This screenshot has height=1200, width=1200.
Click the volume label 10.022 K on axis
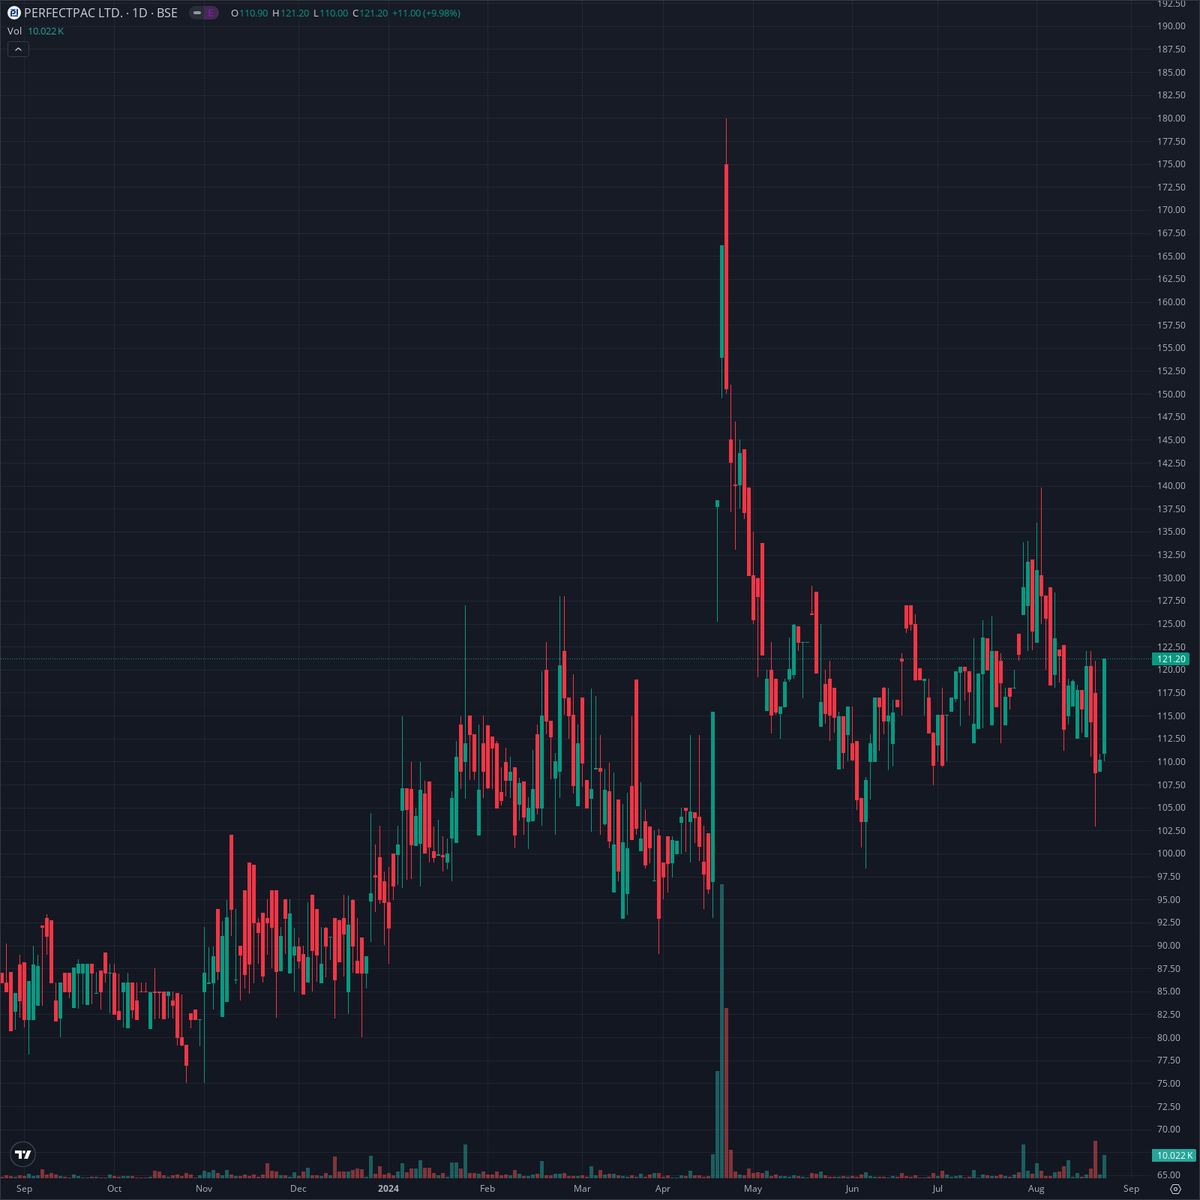1174,1155
